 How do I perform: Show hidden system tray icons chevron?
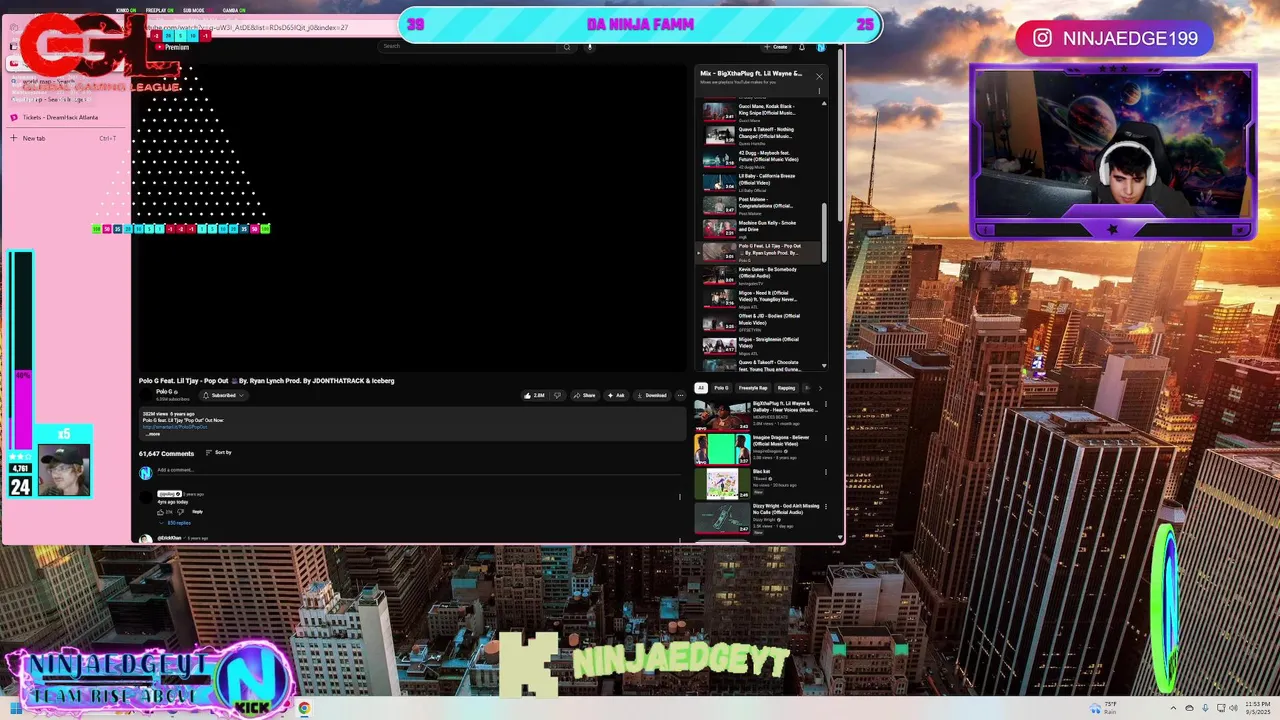tap(1175, 708)
